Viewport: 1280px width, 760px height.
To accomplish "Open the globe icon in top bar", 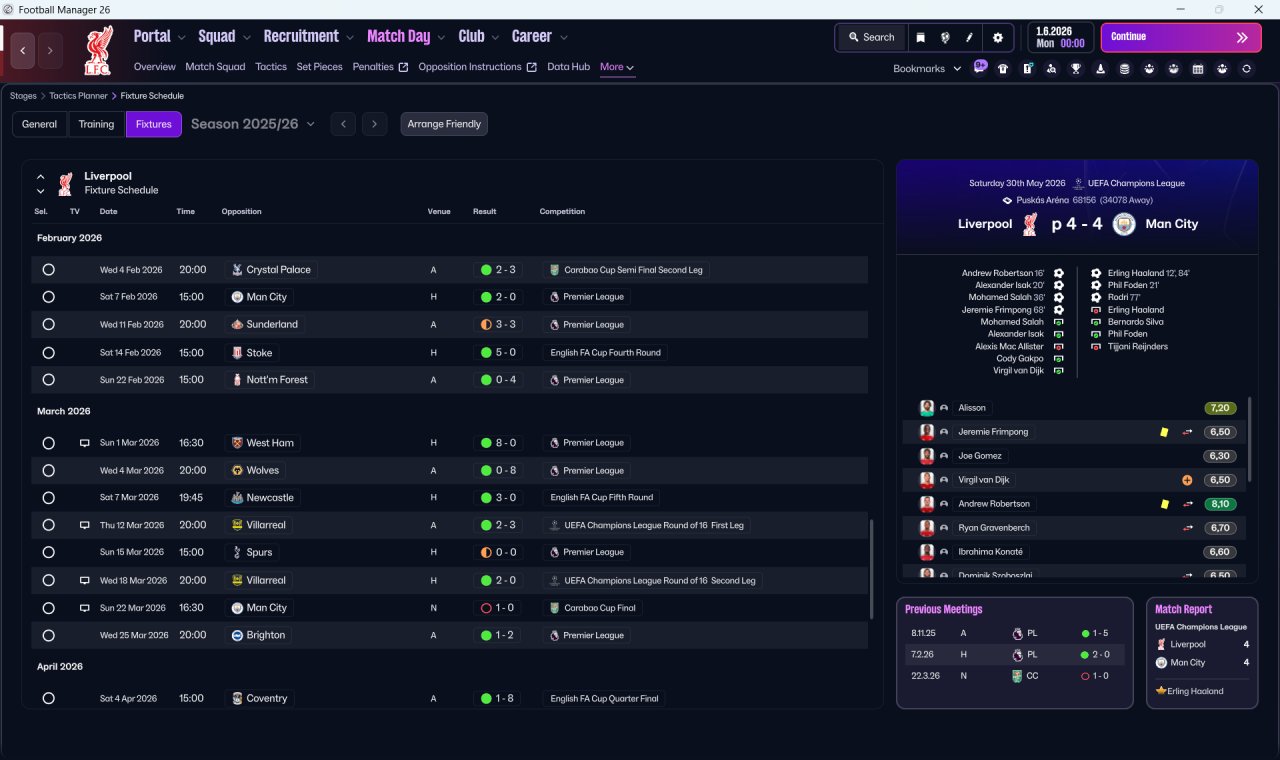I will click(x=945, y=37).
